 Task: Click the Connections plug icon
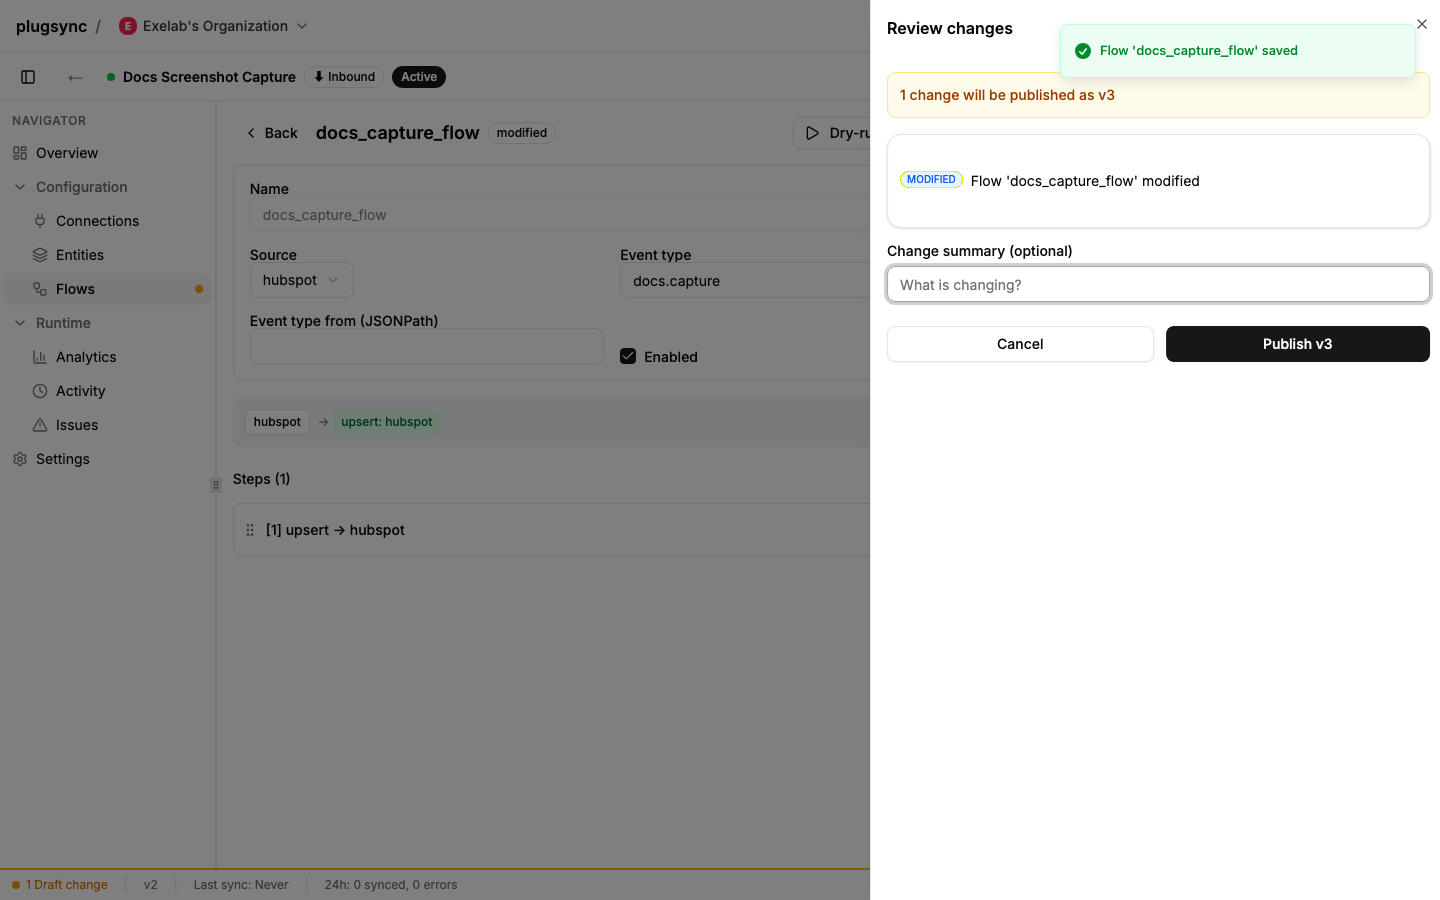pos(40,221)
